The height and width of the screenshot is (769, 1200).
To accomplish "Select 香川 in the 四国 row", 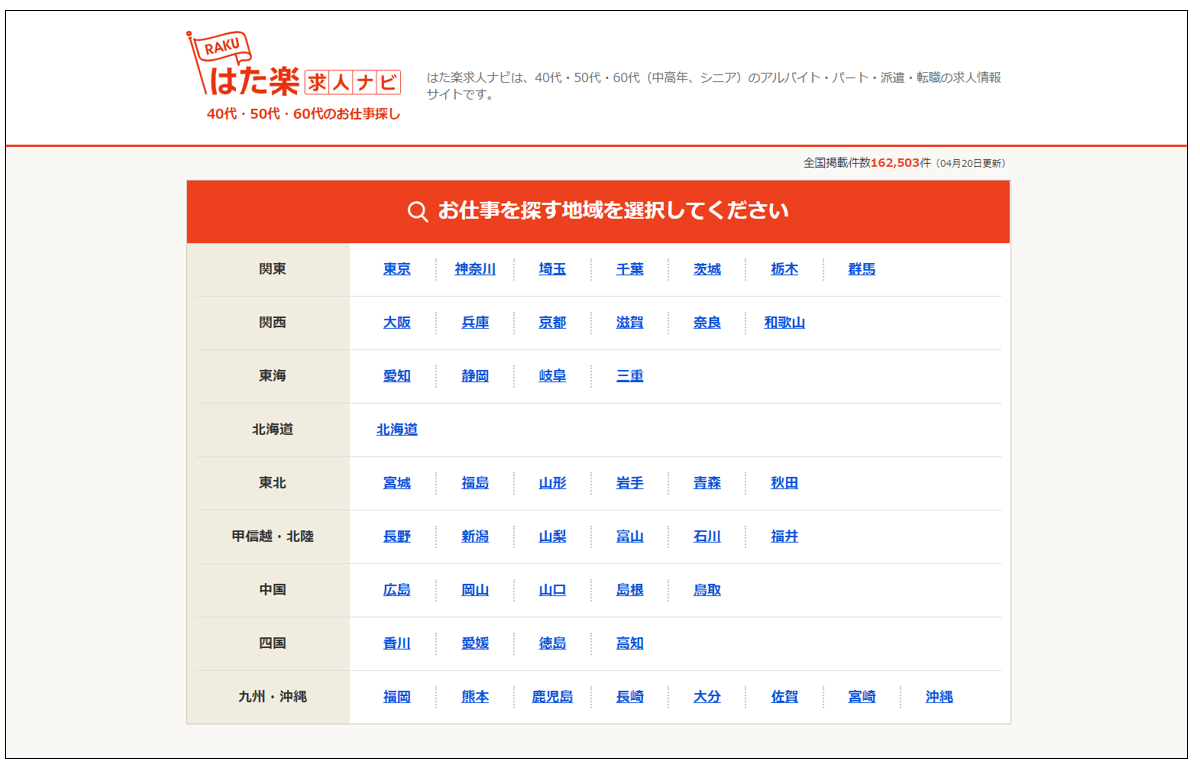I will [397, 644].
